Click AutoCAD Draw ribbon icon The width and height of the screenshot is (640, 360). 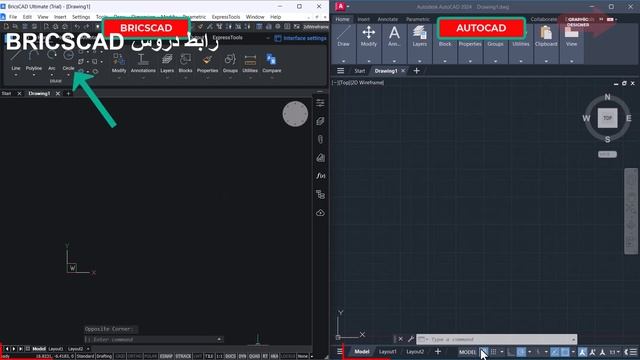coord(343,33)
